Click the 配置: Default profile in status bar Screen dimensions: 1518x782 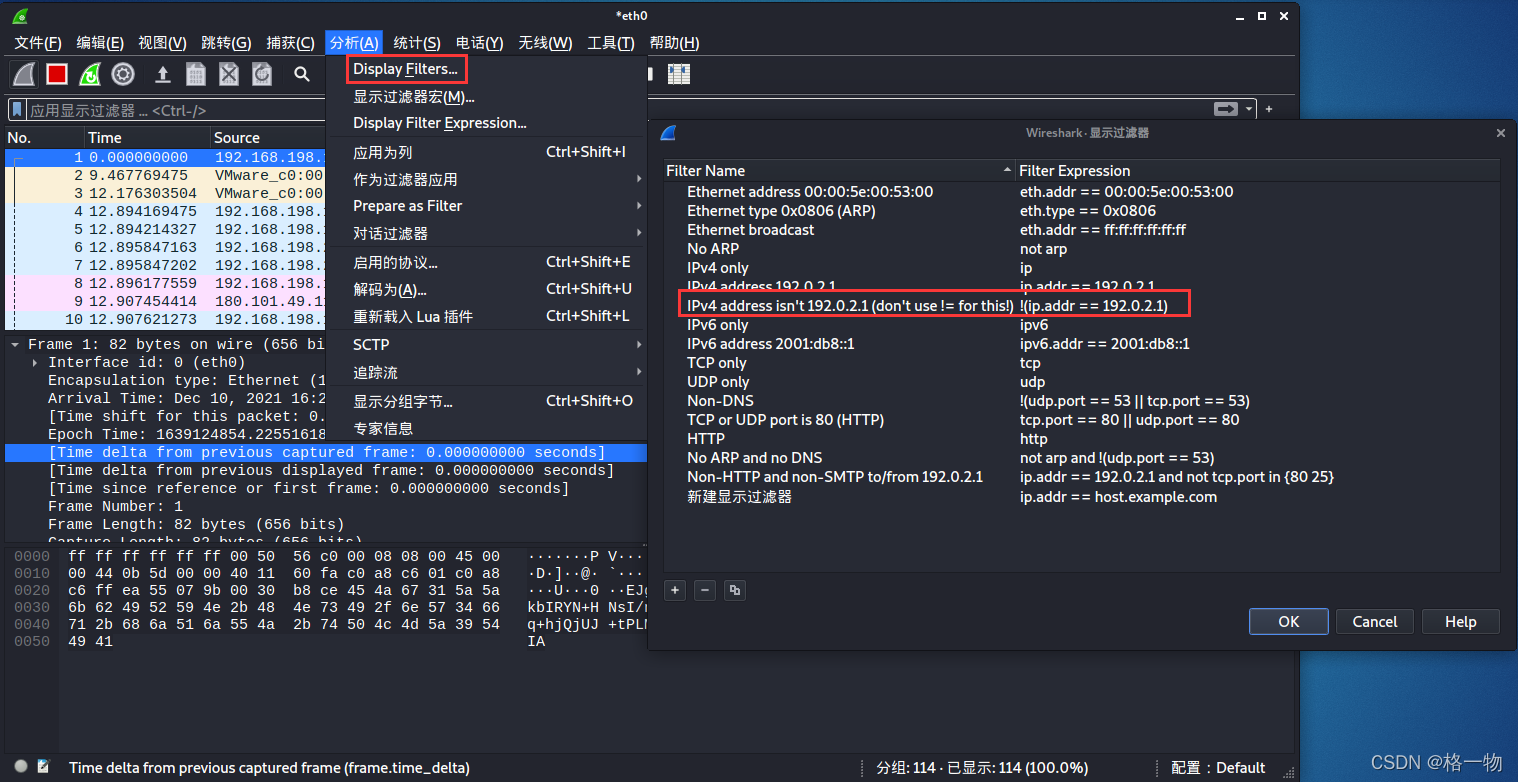[x=1219, y=767]
